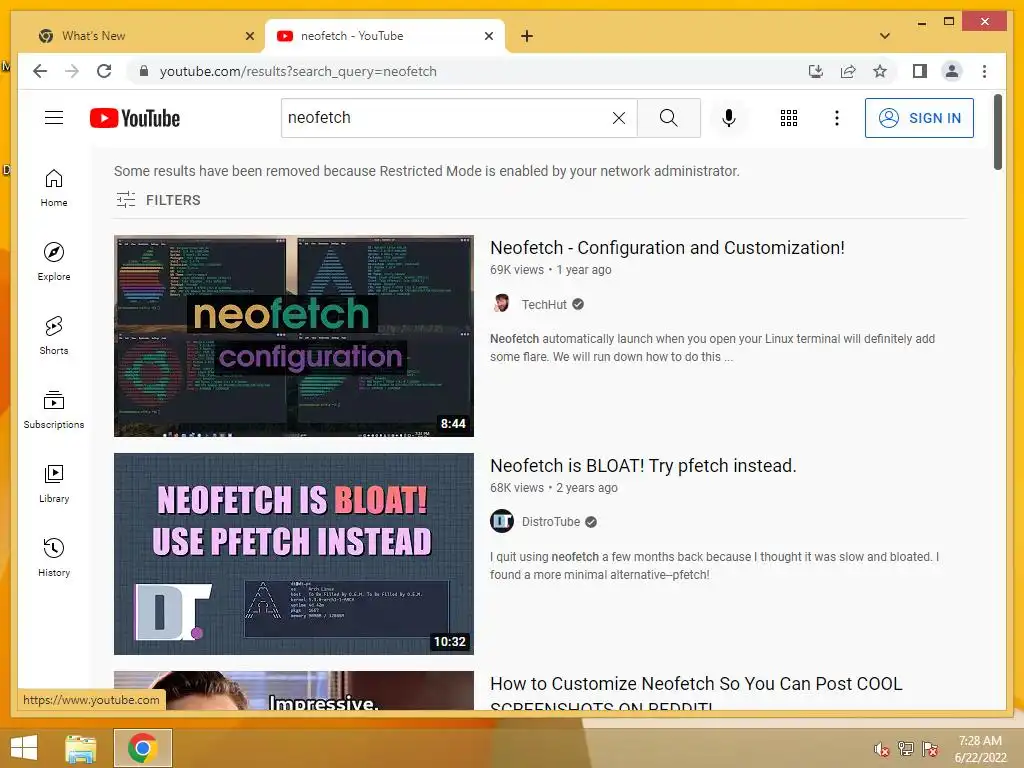Open Chrome profile avatar

point(952,71)
